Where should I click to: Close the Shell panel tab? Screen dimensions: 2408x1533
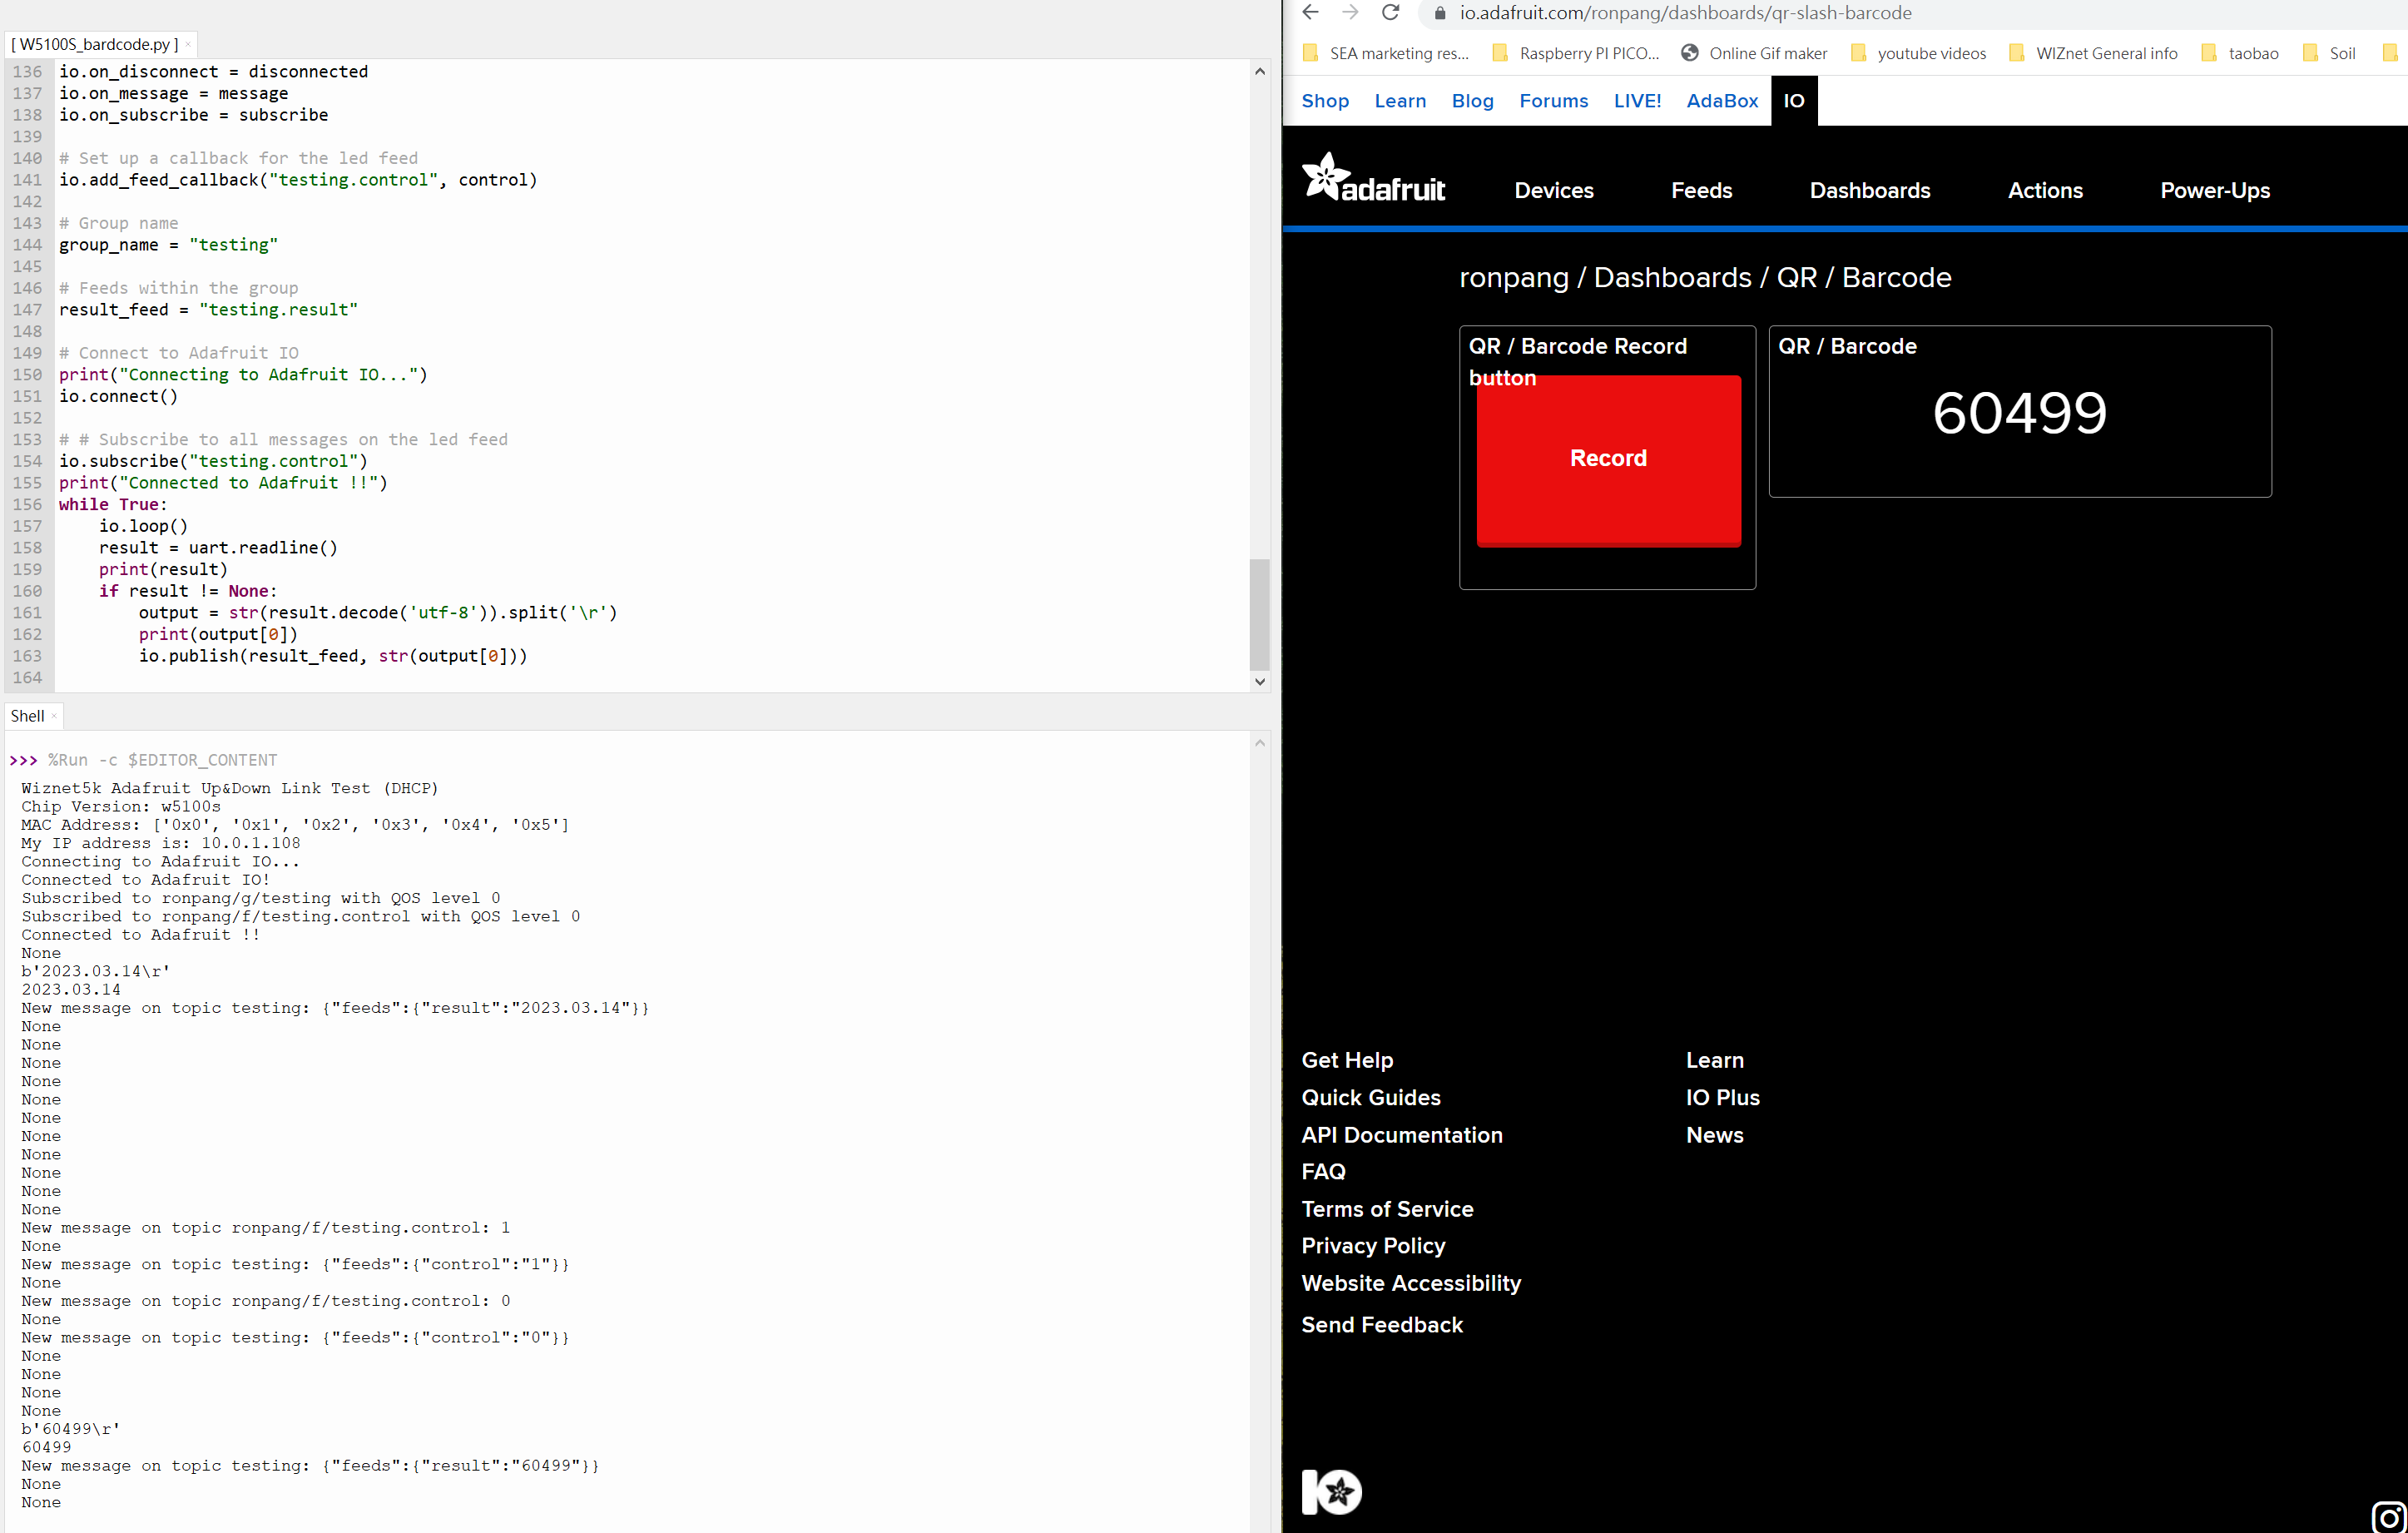[x=54, y=716]
